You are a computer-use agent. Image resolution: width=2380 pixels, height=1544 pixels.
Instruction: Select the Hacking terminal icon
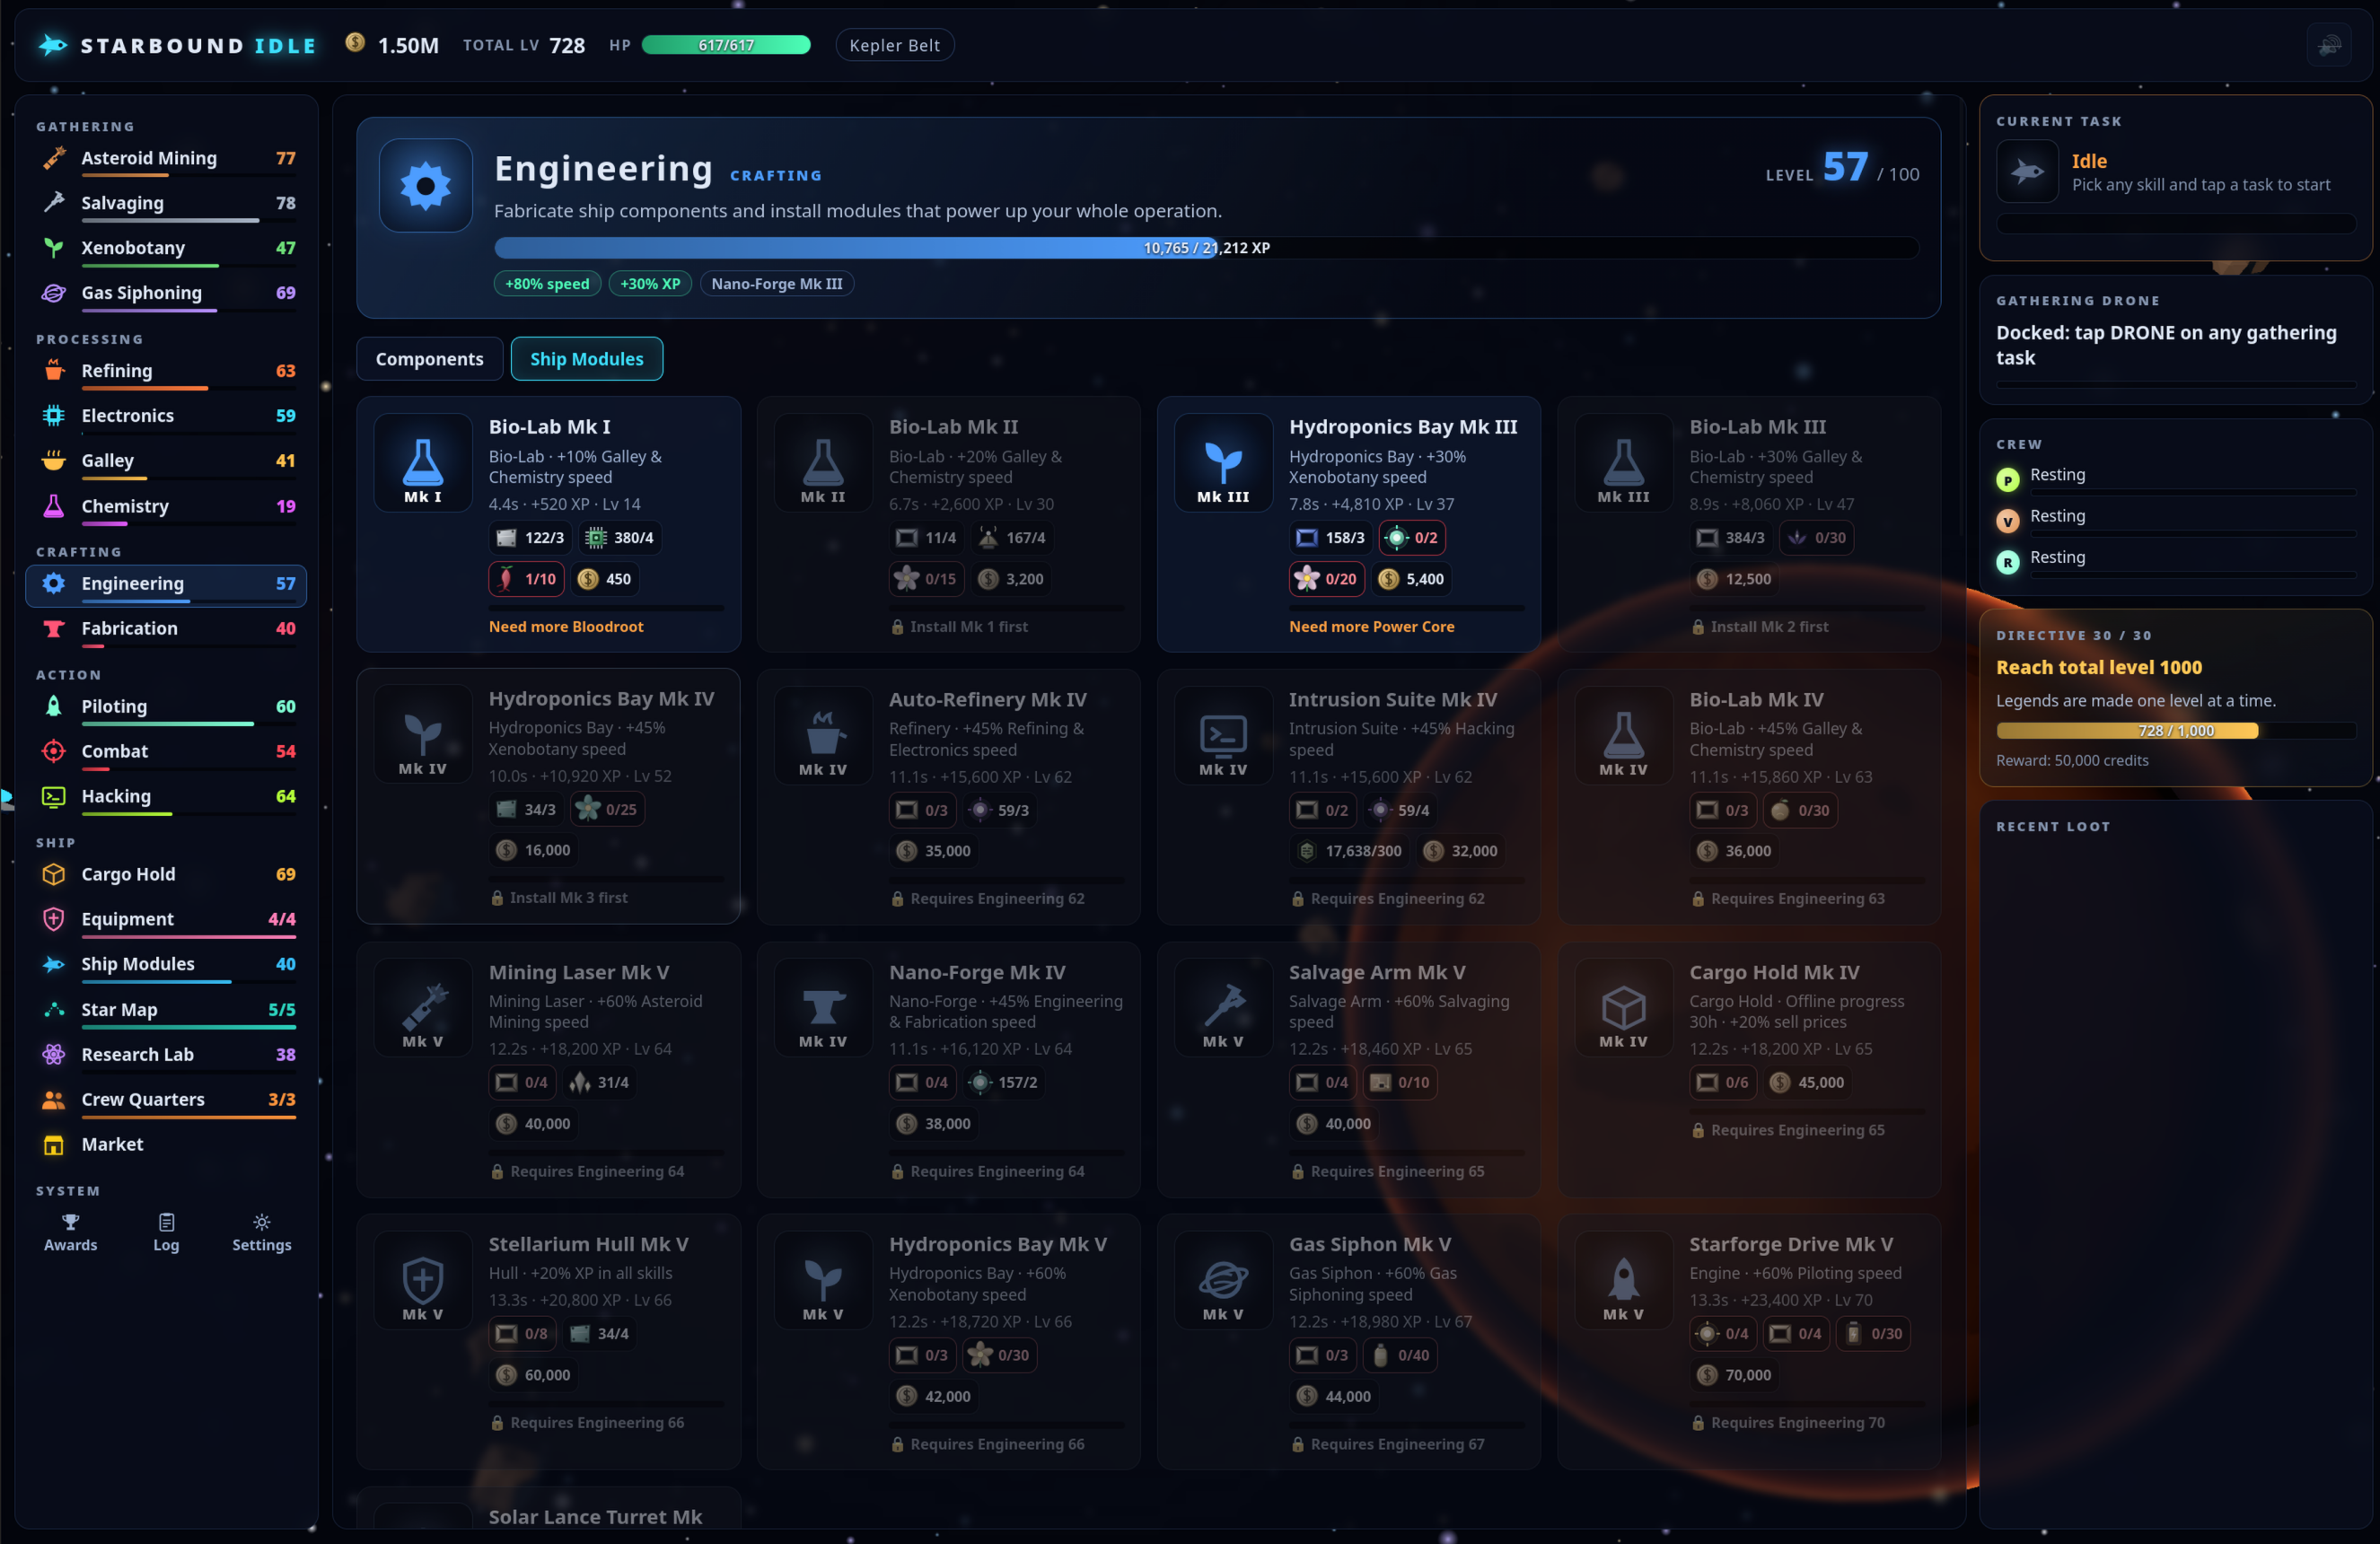(x=54, y=797)
